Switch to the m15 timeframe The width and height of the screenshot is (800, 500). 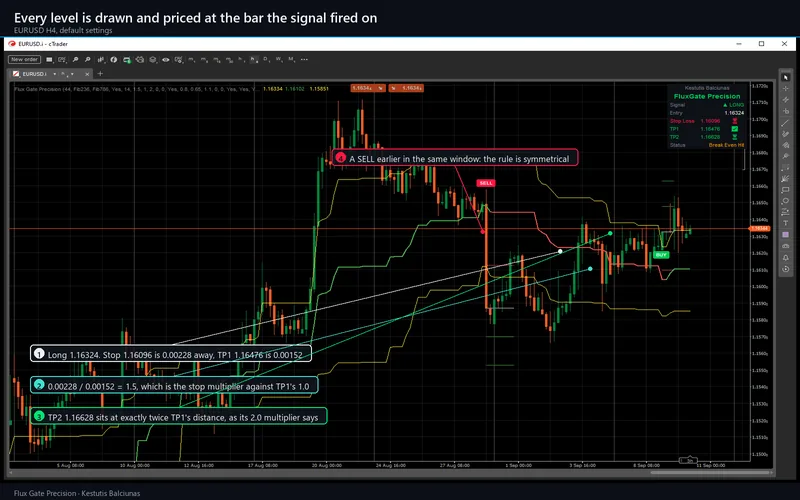216,60
